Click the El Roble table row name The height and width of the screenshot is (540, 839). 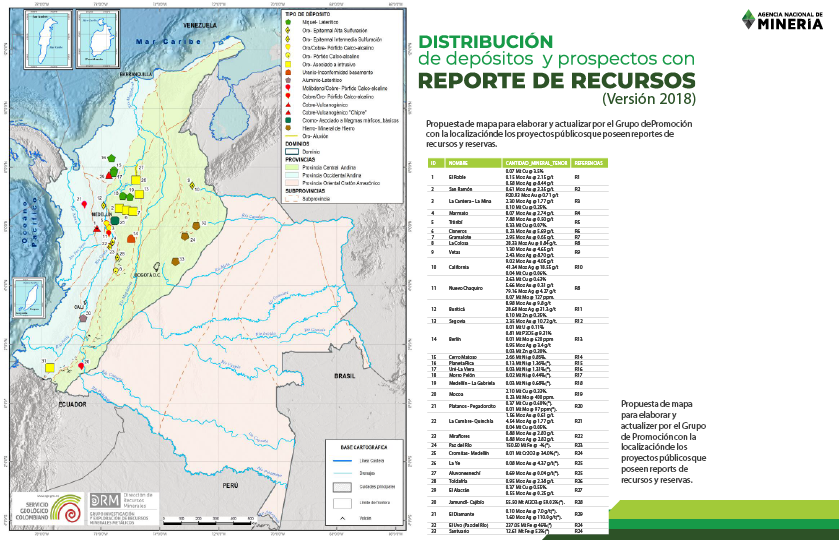(x=457, y=177)
